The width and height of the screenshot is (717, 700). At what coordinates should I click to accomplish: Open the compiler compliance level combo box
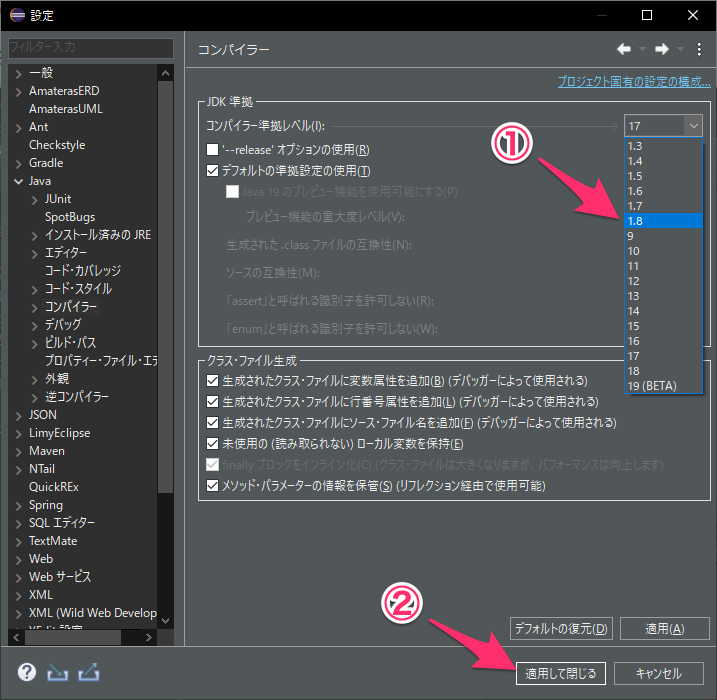coord(663,126)
